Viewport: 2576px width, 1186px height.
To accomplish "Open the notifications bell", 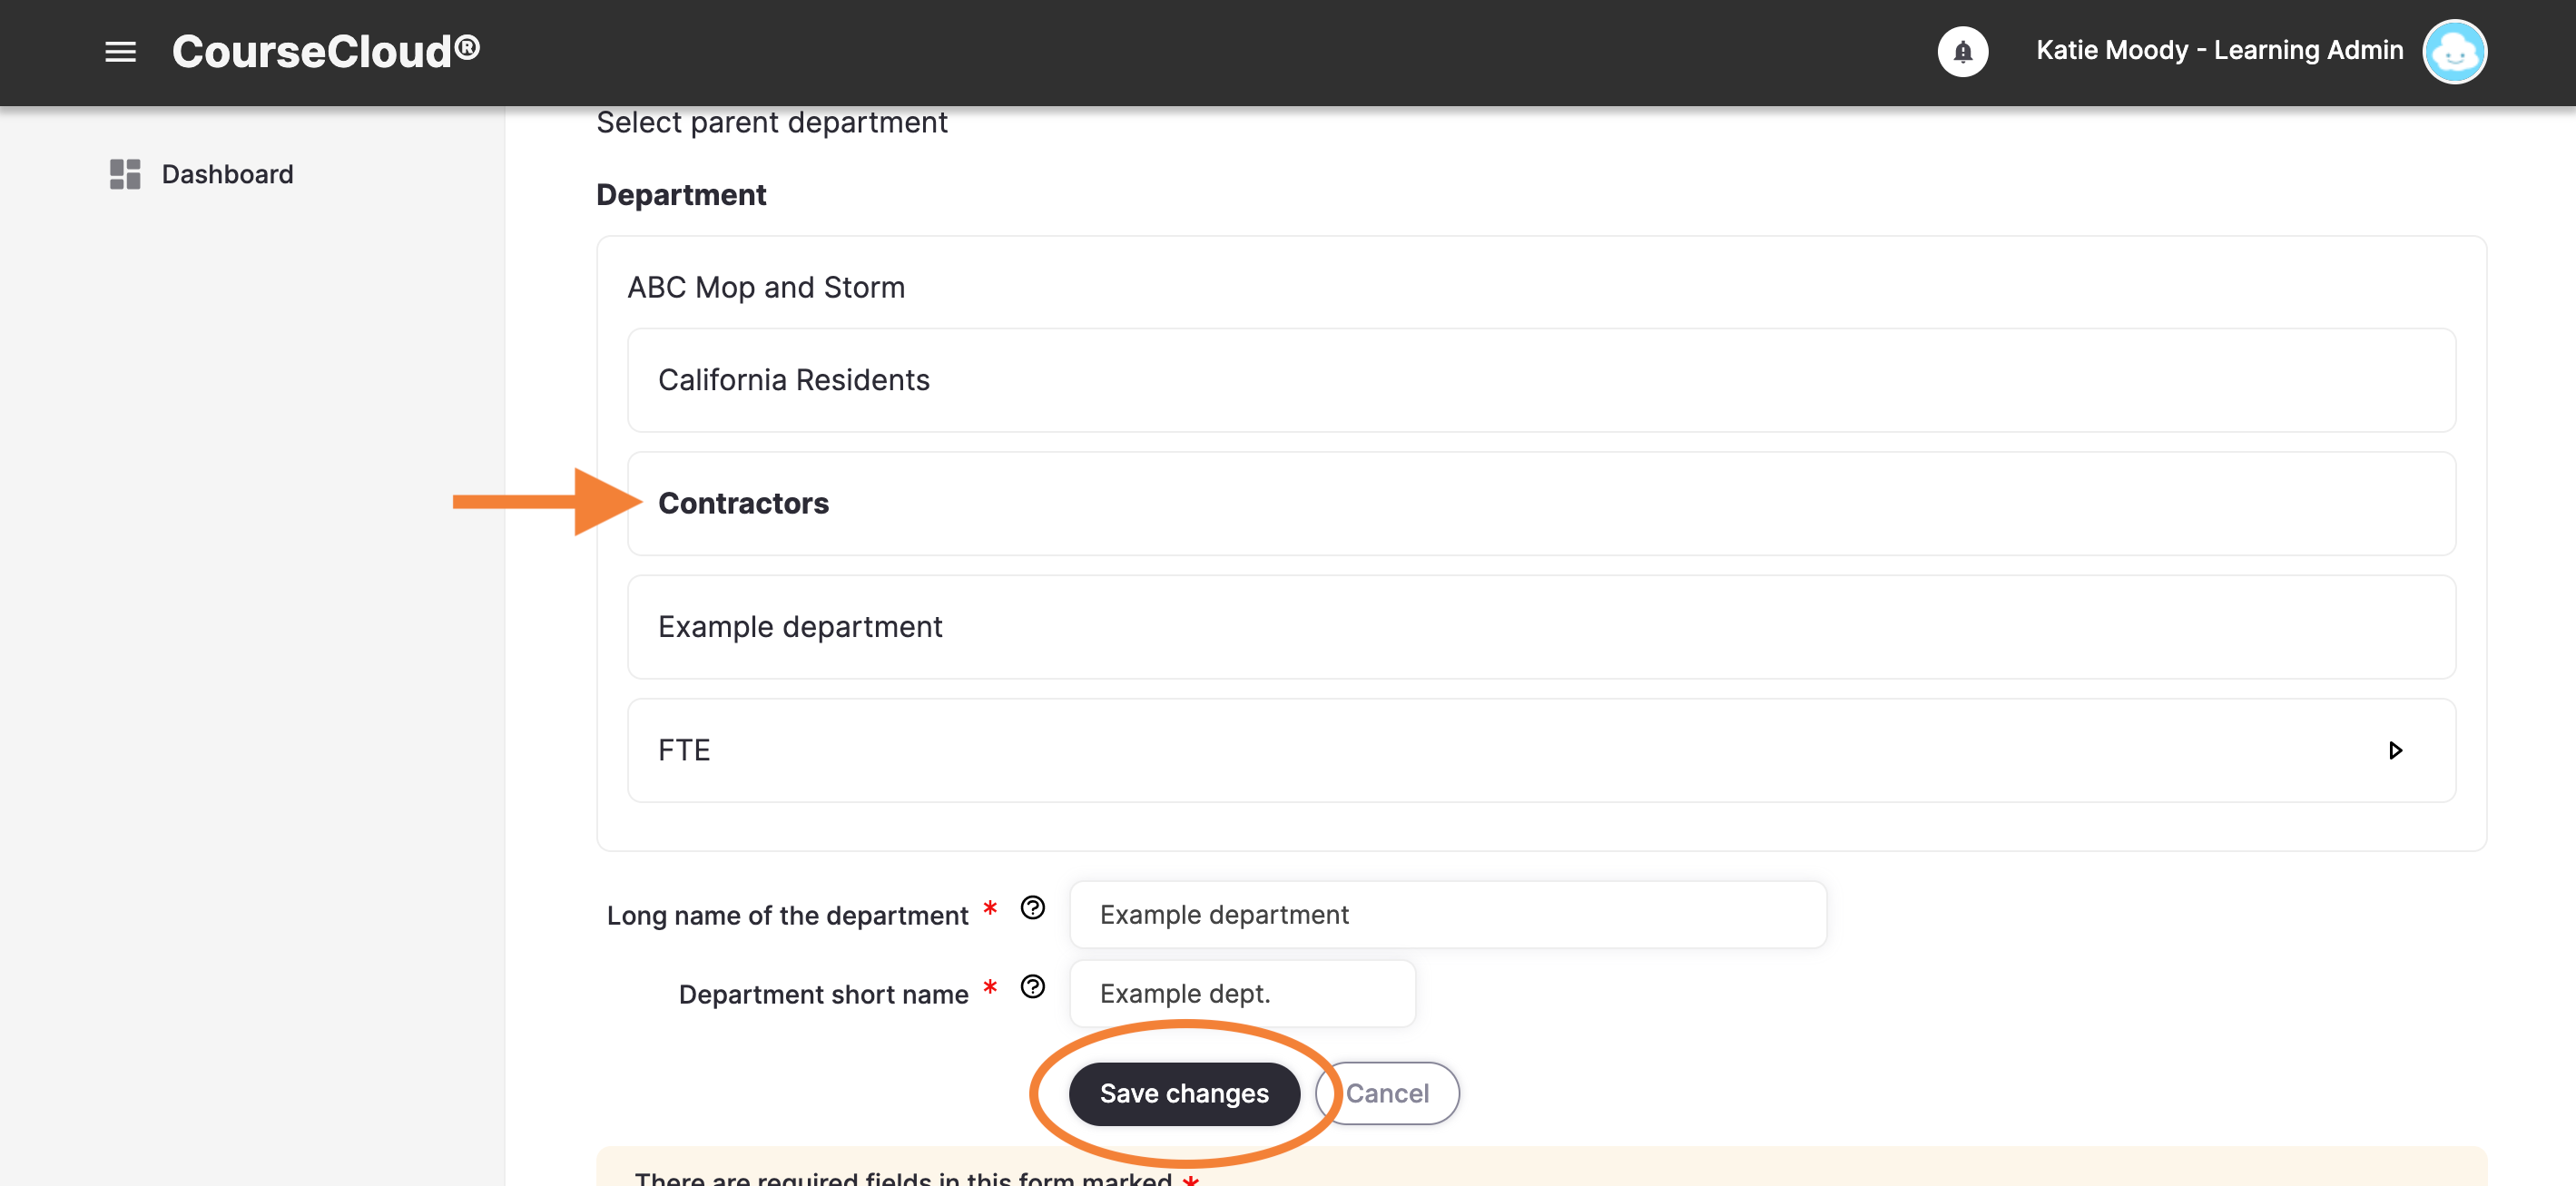I will pyautogui.click(x=1962, y=51).
